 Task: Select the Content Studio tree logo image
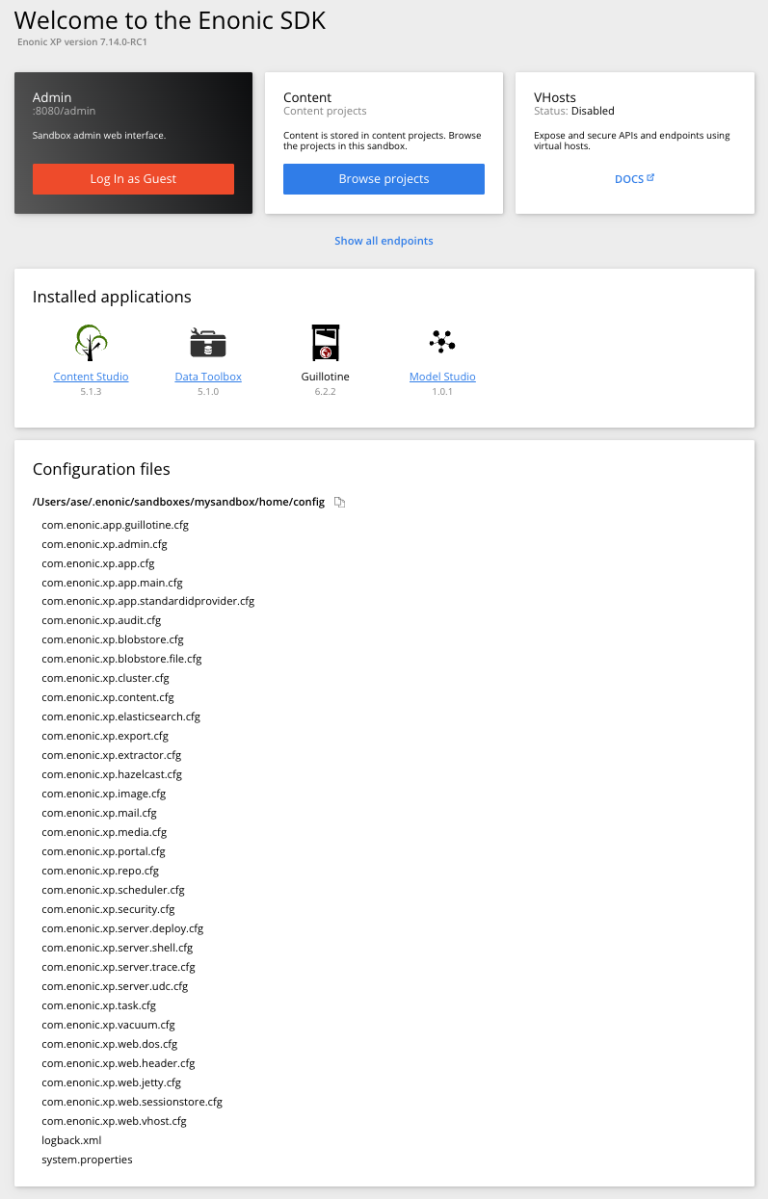coord(91,343)
